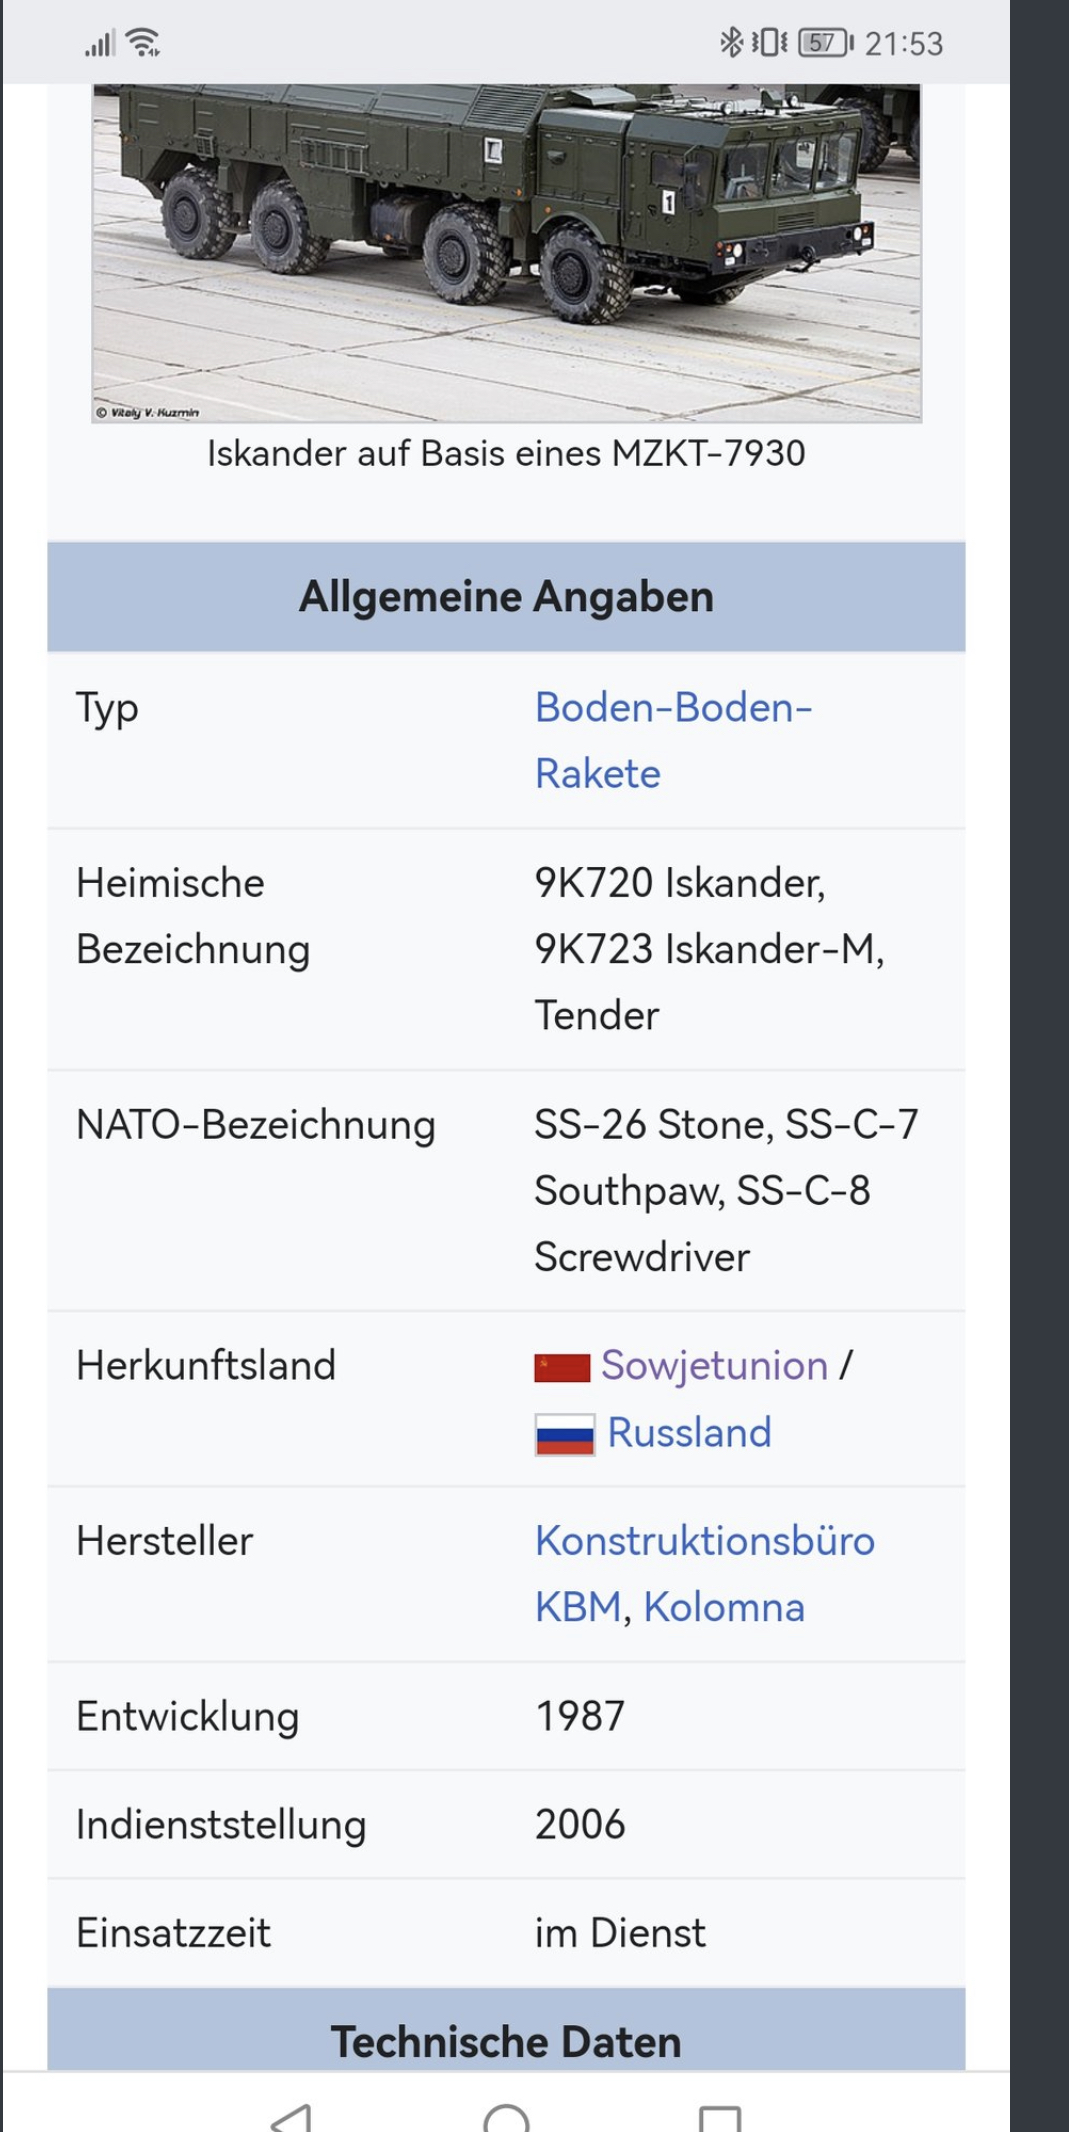Viewport: 1069px width, 2132px height.
Task: Follow the Russland link
Action: [689, 1433]
